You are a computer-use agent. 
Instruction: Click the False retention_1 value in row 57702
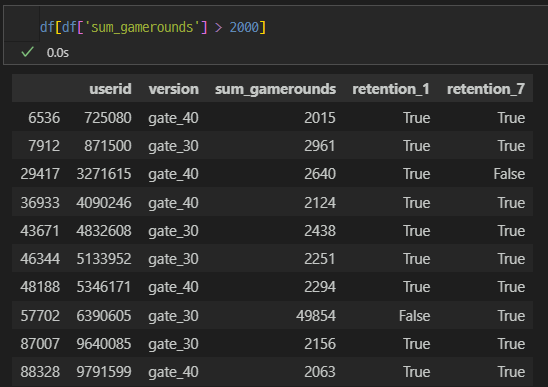(x=414, y=316)
